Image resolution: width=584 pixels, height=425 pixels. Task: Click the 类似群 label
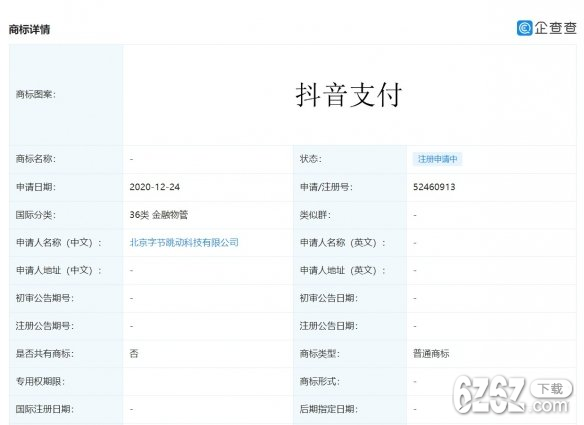[x=315, y=215]
